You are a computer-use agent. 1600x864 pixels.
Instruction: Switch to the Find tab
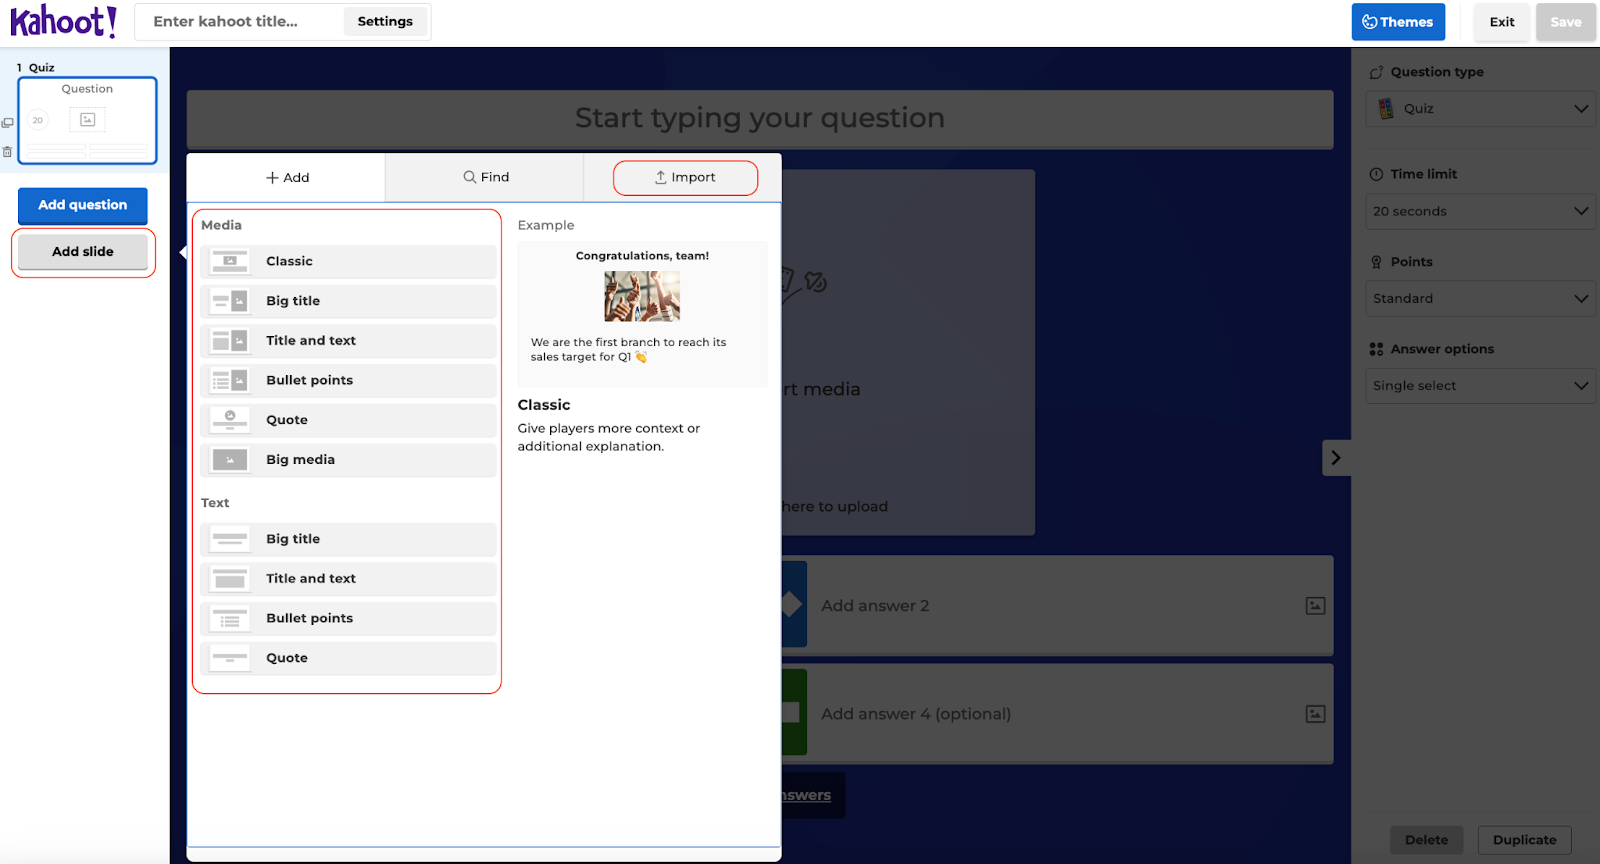(485, 177)
